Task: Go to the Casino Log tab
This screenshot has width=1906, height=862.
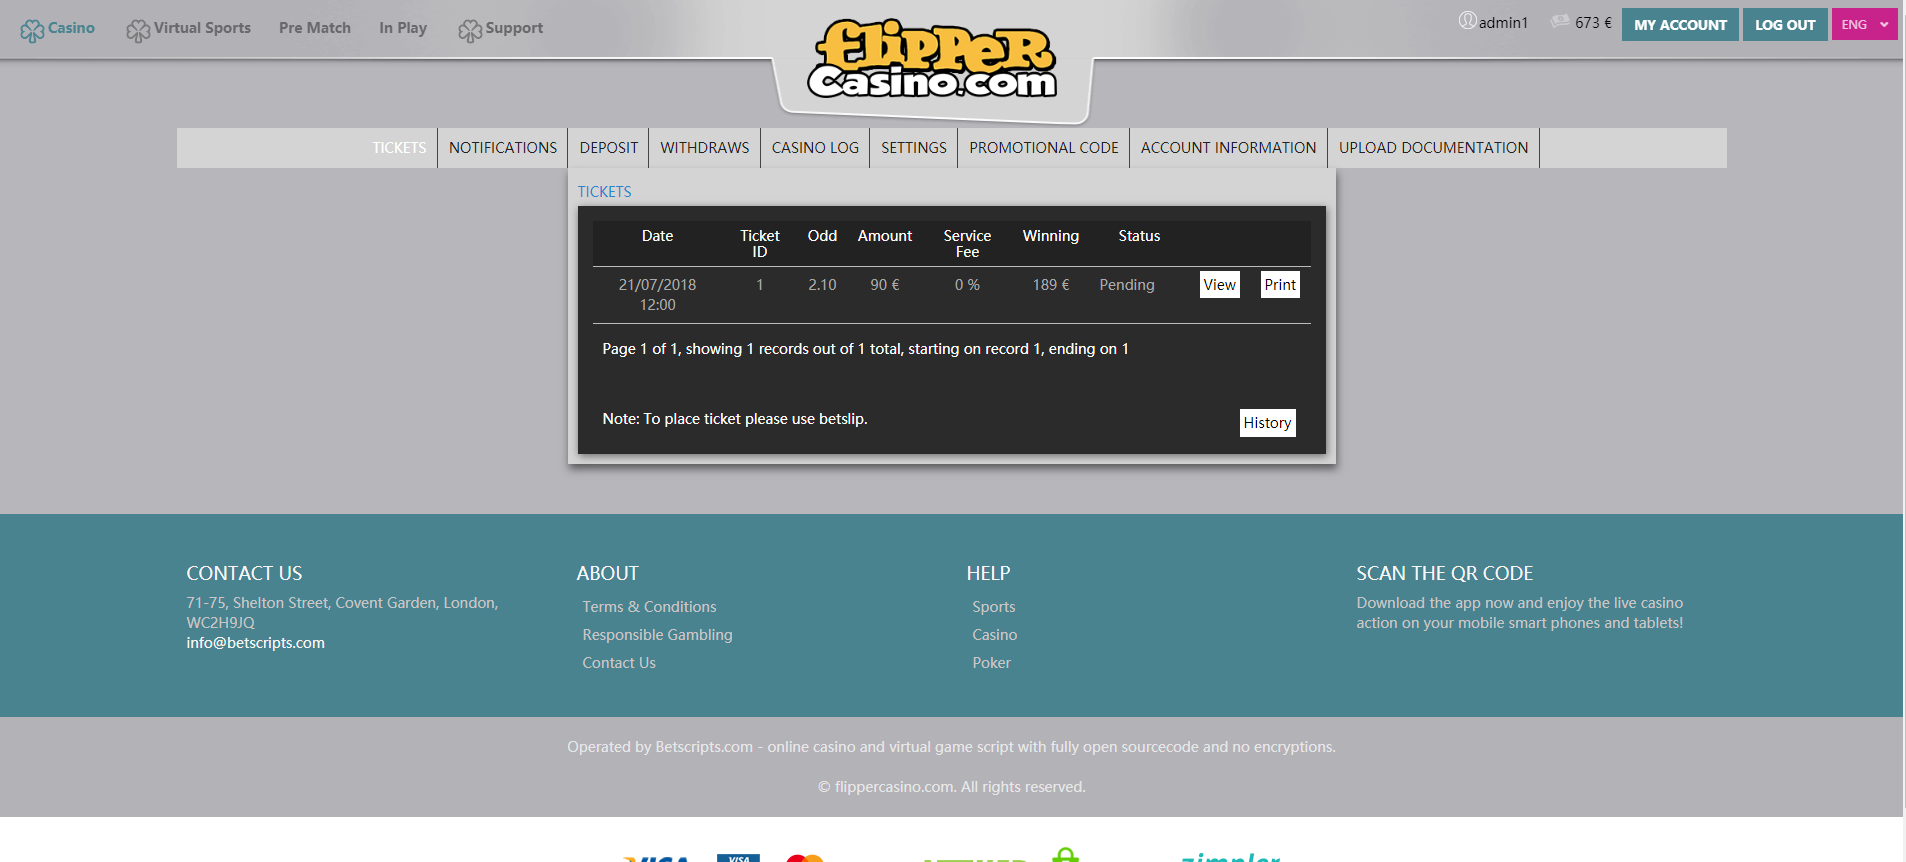Action: 814,148
